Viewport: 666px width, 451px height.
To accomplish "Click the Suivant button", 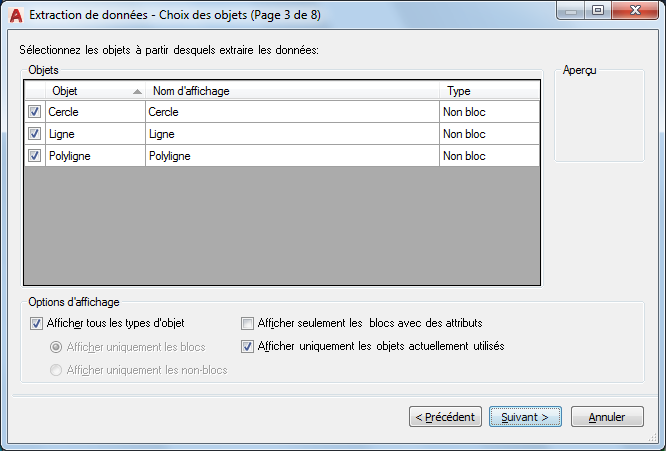I will click(524, 416).
